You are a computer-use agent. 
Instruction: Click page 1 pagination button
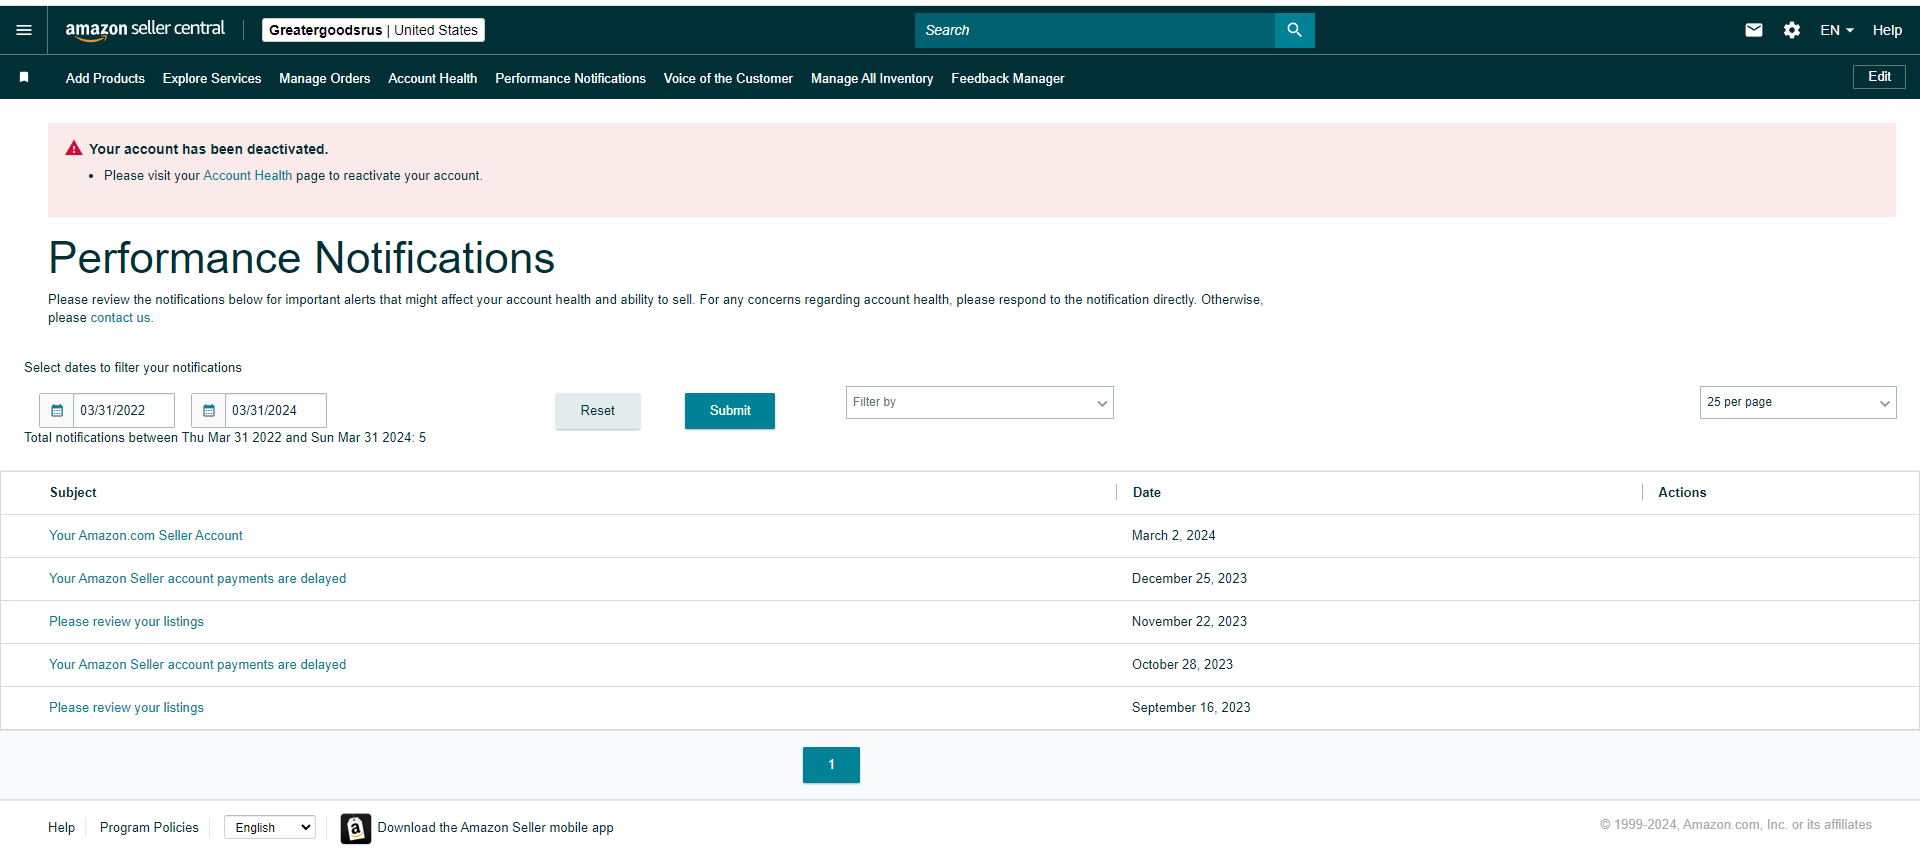click(831, 765)
